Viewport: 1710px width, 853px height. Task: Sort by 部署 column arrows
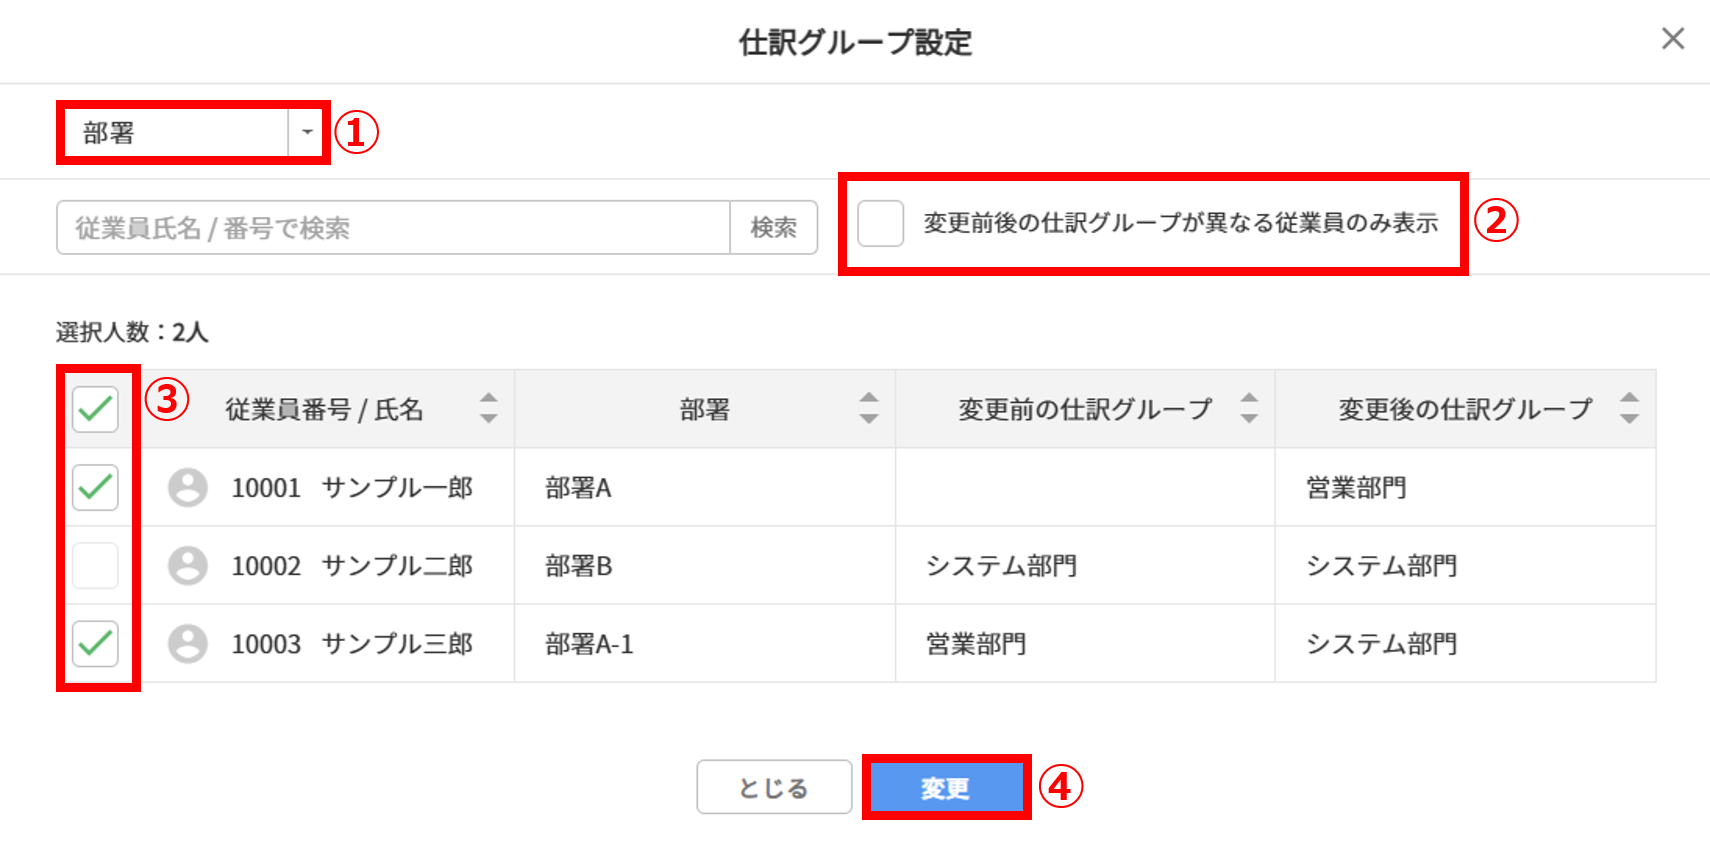pos(868,408)
